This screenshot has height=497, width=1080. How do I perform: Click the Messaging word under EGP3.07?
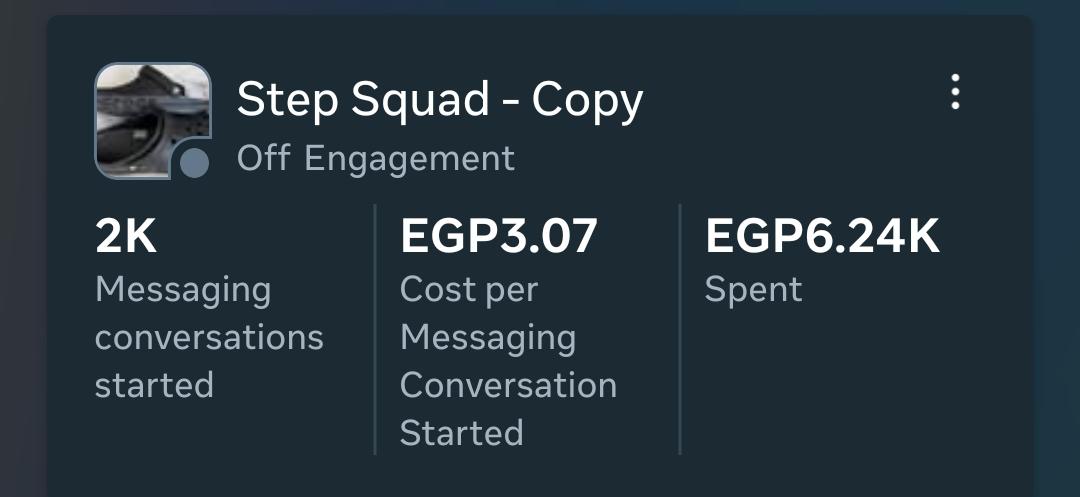(x=488, y=339)
